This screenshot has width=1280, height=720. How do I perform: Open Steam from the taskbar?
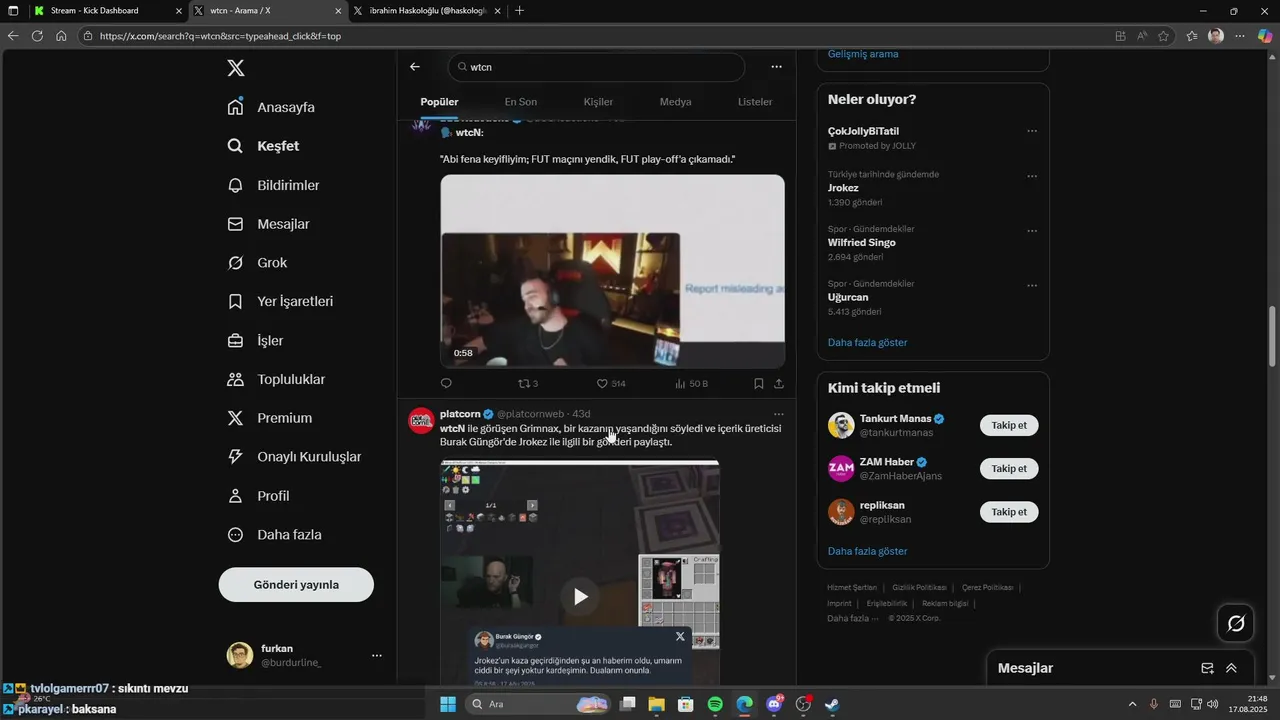[832, 704]
